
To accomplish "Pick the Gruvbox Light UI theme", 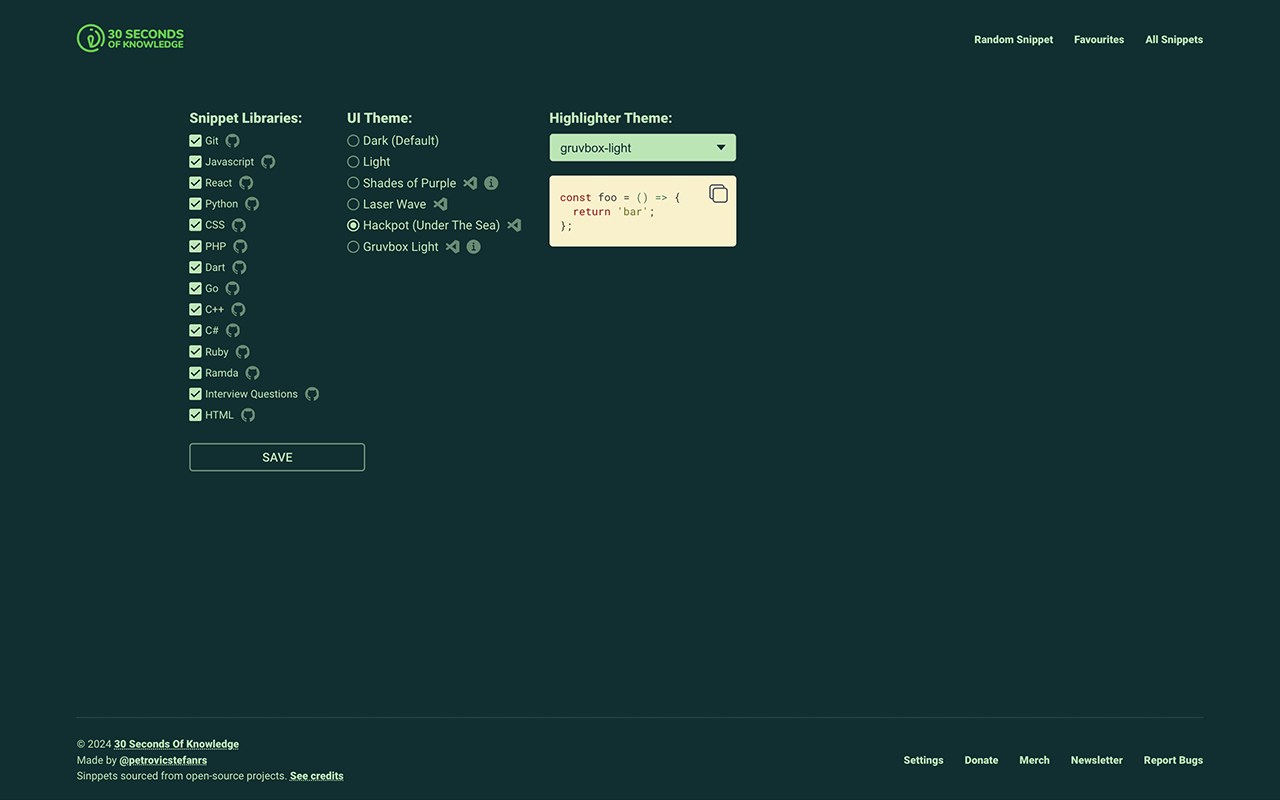I will click(x=353, y=247).
